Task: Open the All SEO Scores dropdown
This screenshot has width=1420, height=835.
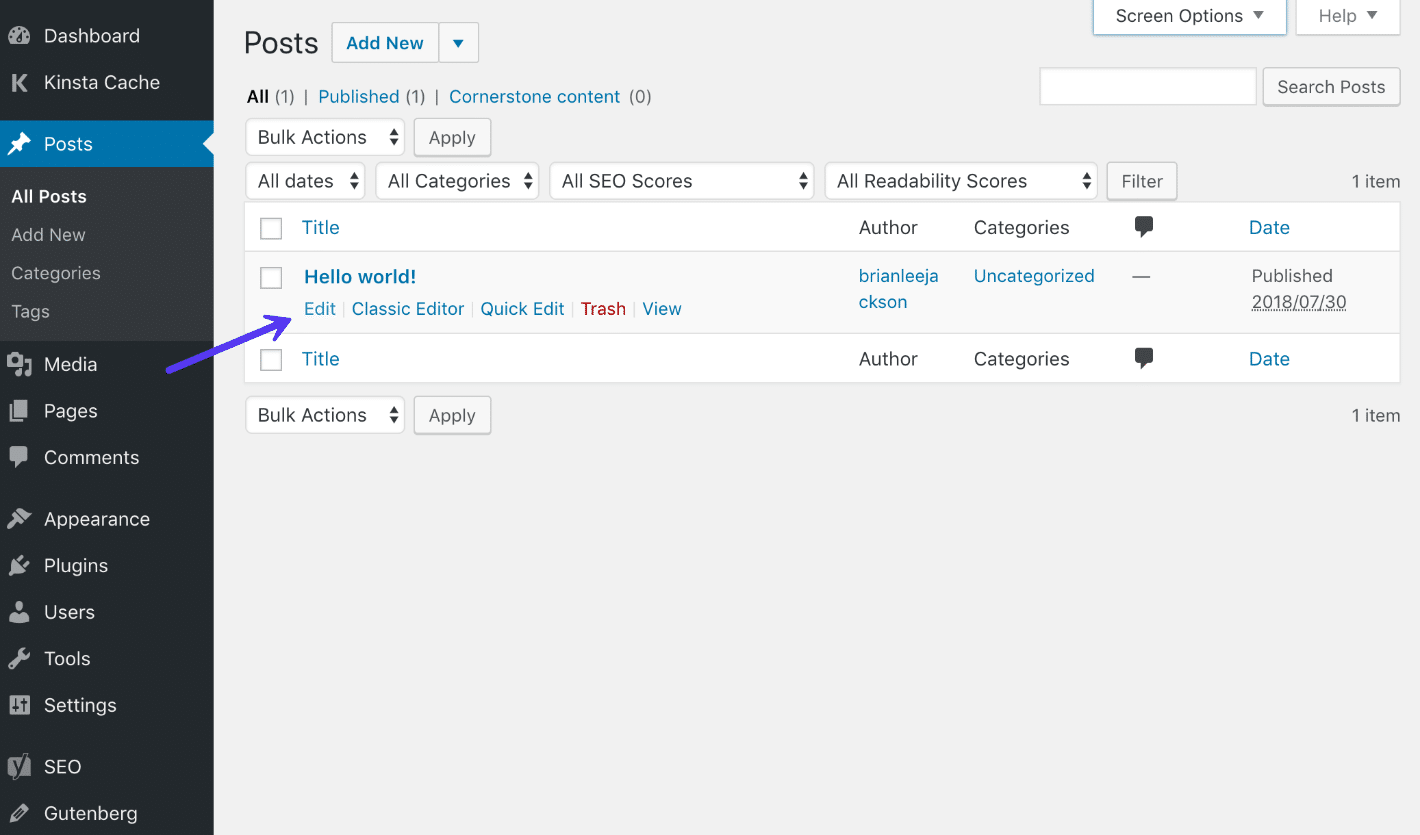Action: 682,181
